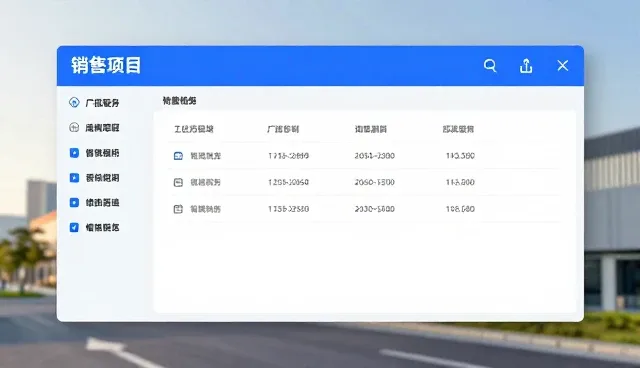Select second sidebar item with gray circle icon
The image size is (640, 368).
click(94, 128)
